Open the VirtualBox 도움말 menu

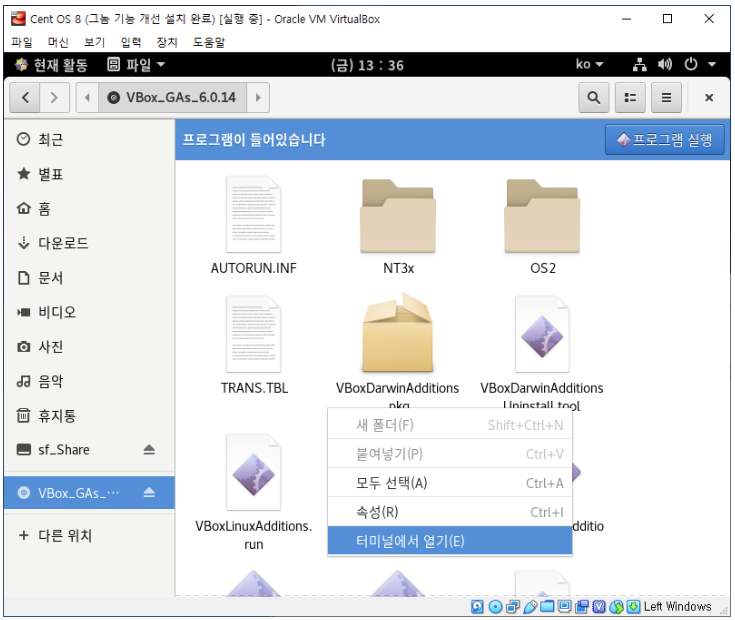coord(209,42)
